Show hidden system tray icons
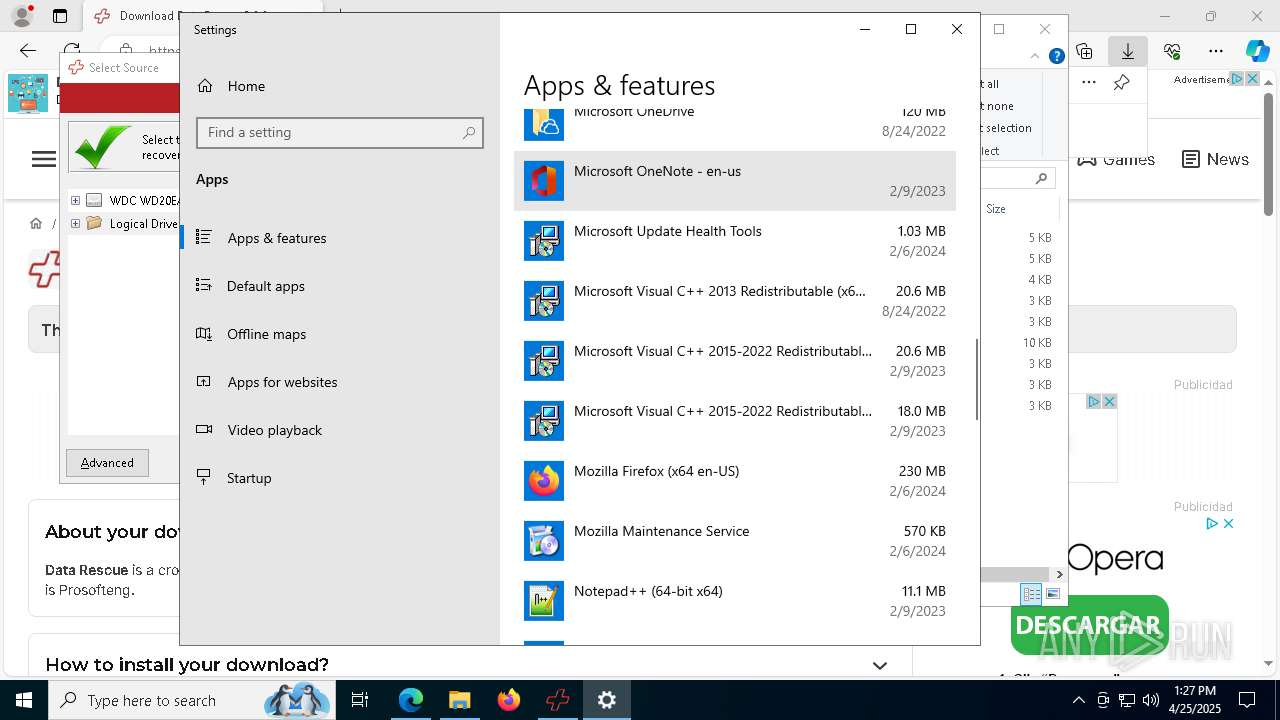The height and width of the screenshot is (720, 1280). (1079, 700)
